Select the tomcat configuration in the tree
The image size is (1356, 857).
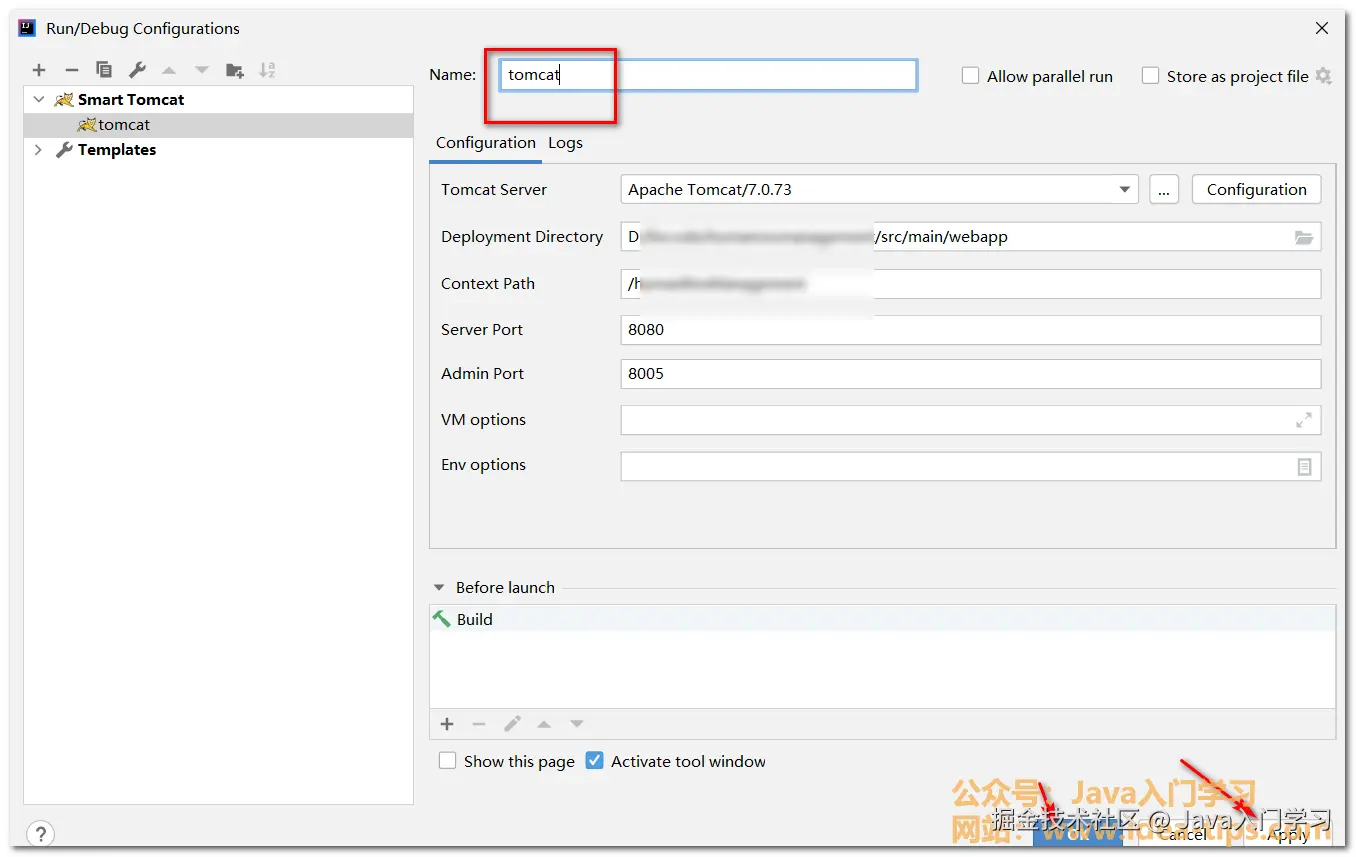pyautogui.click(x=218, y=125)
